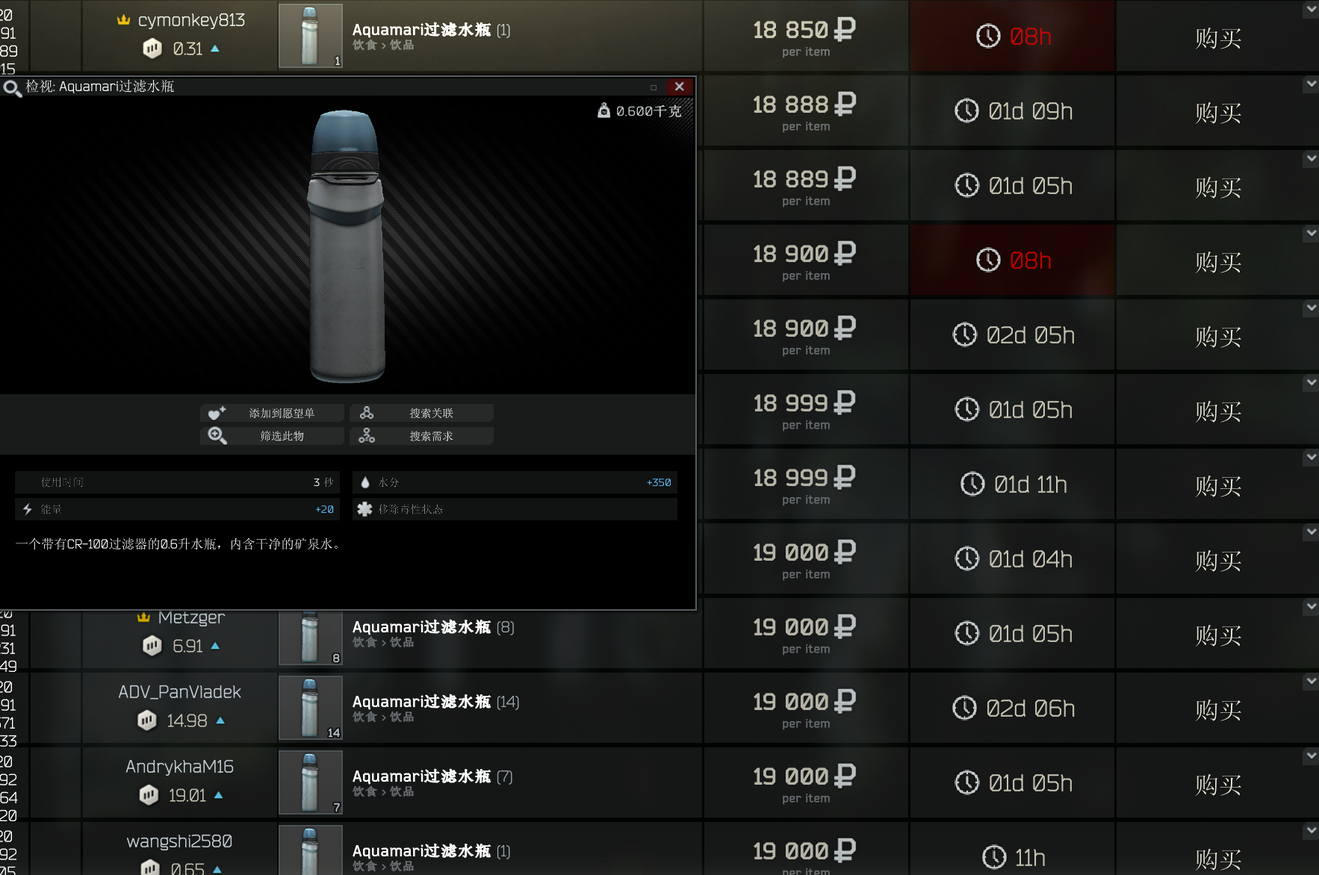This screenshot has height=875, width=1319.
Task: Click the 搜索需求 button
Action: 422,436
